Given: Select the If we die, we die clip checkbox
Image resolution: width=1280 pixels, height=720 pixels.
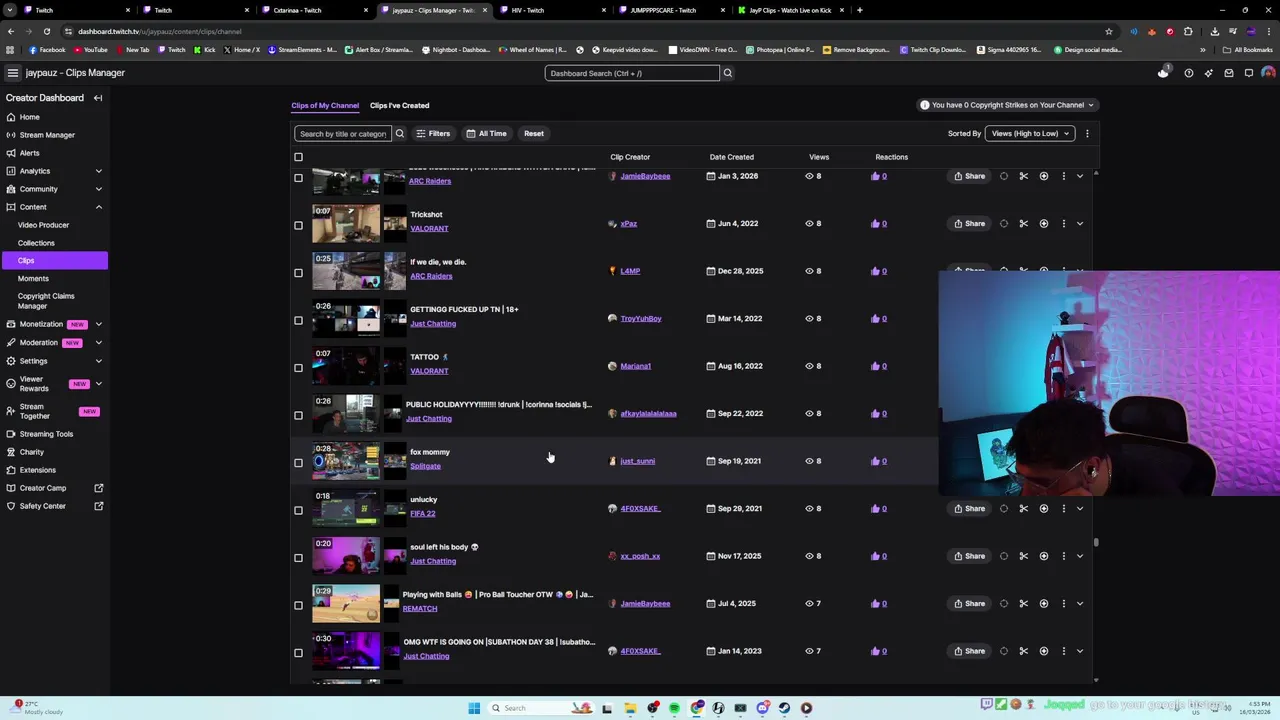Looking at the screenshot, I should click(x=298, y=272).
